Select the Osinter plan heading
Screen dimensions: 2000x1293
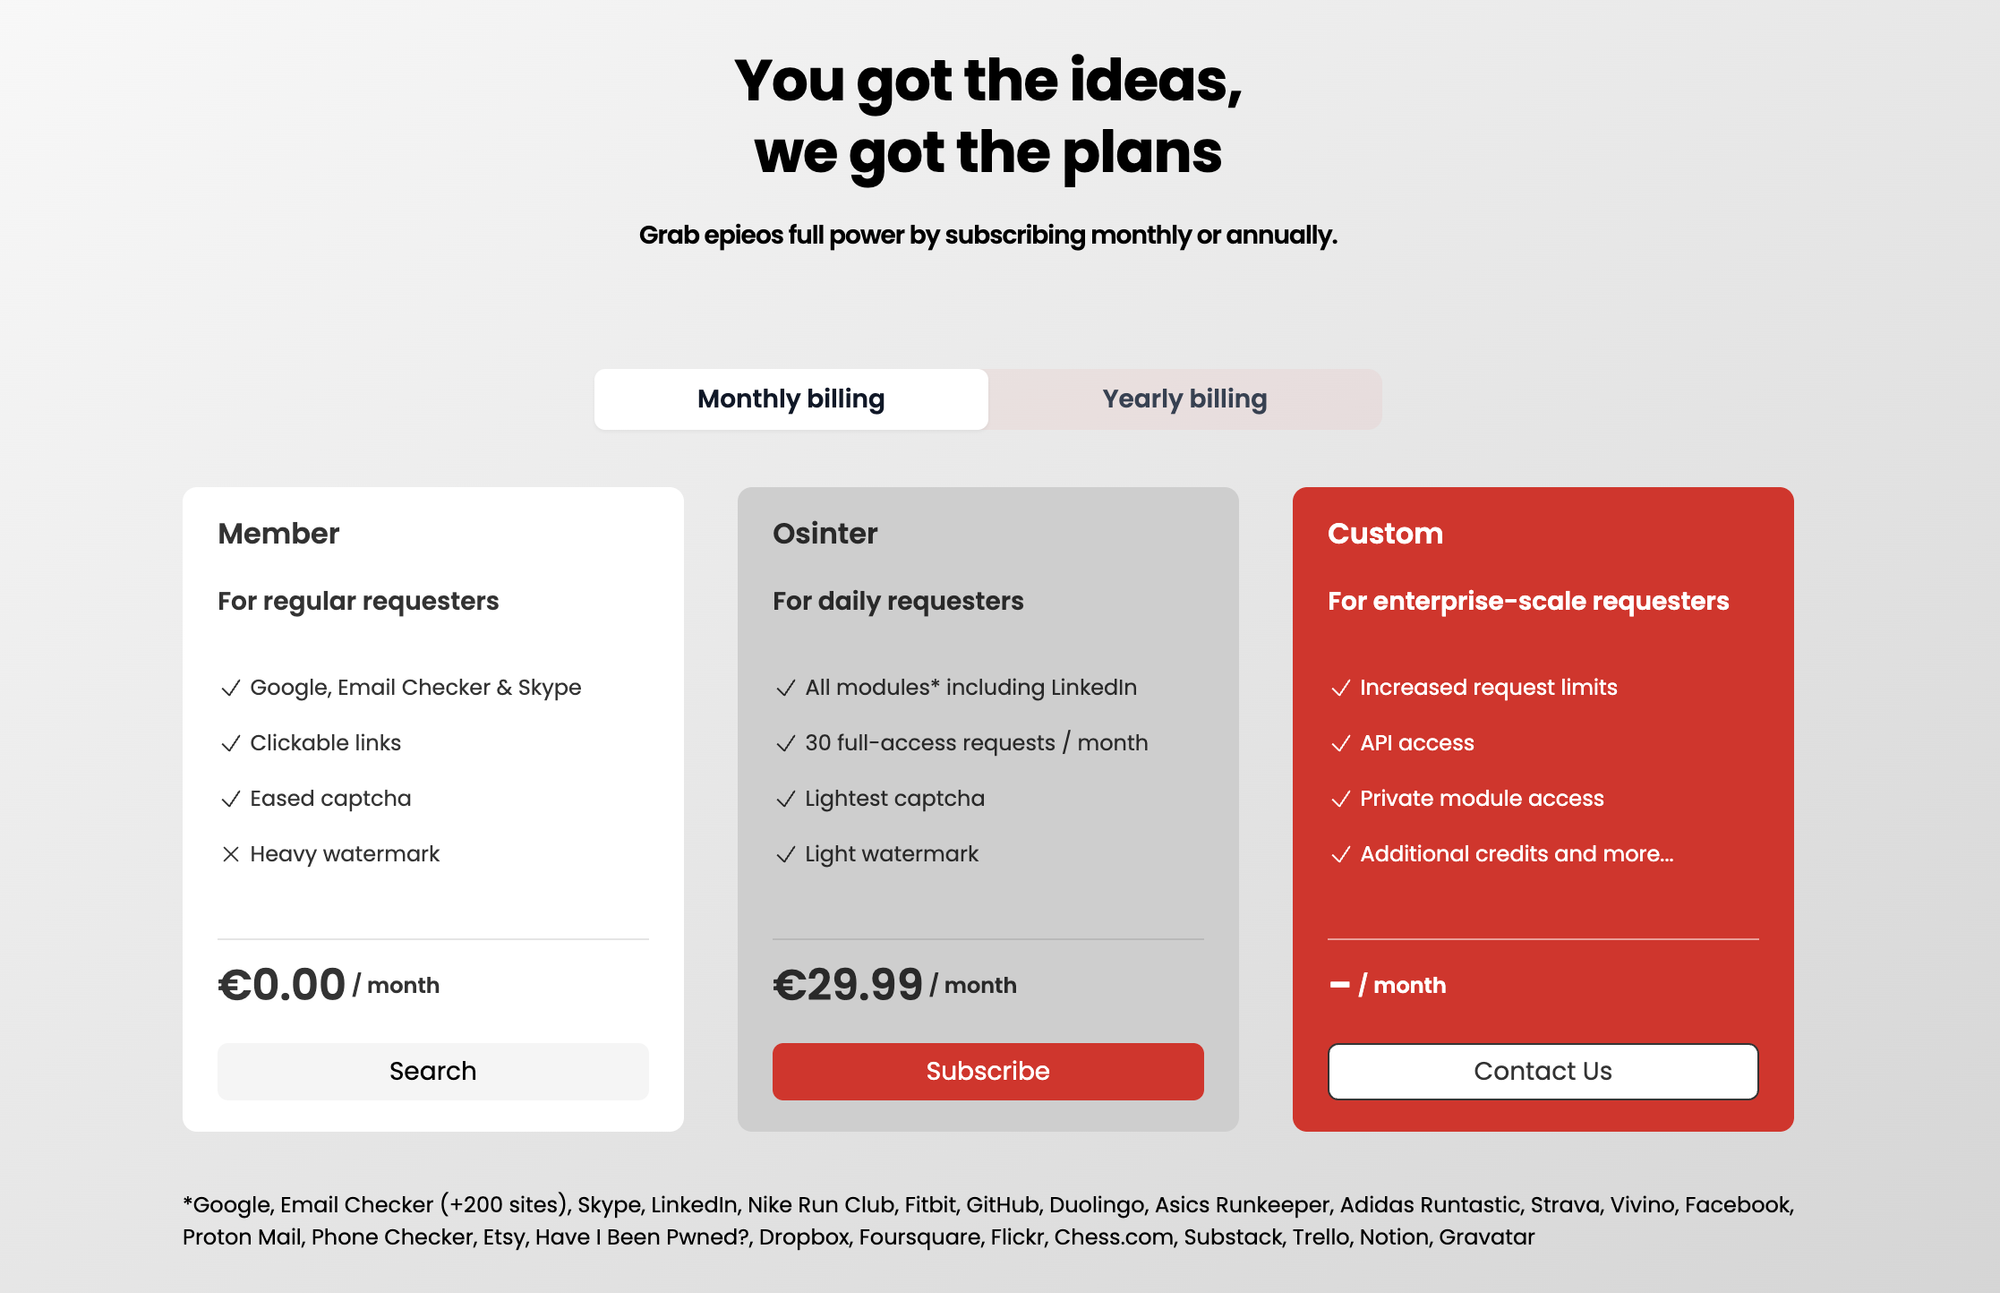[825, 533]
